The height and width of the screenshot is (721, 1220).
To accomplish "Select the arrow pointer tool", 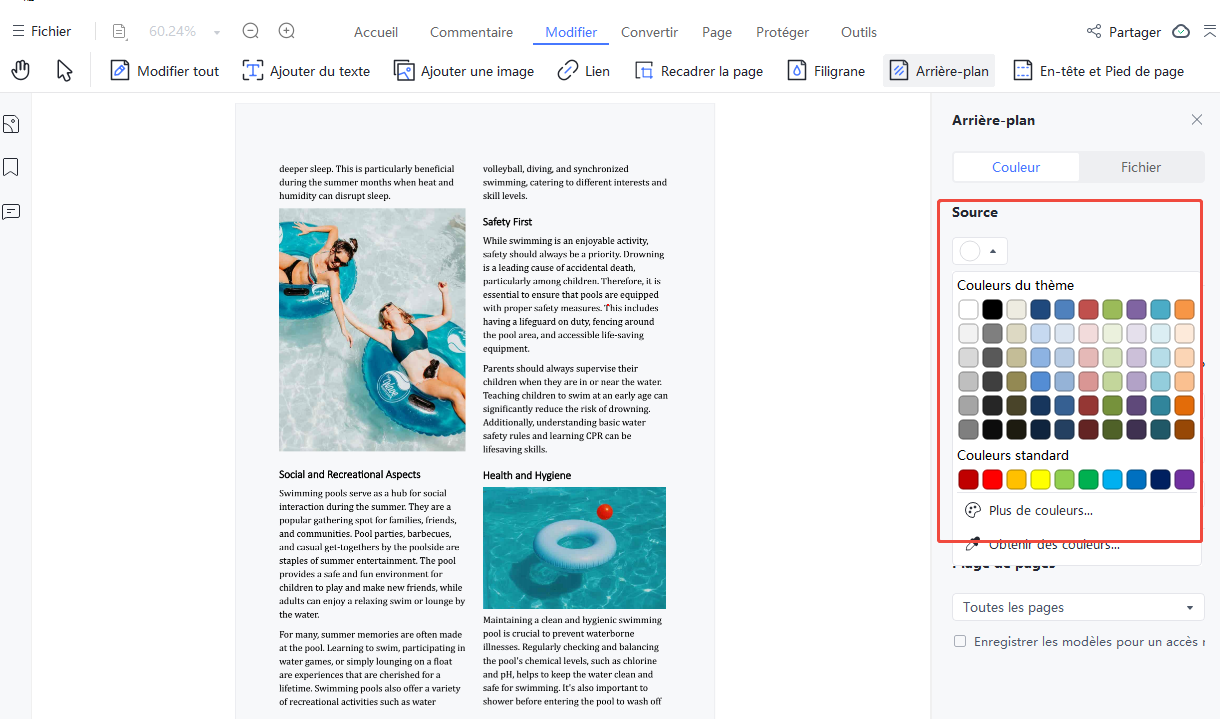I will pyautogui.click(x=64, y=70).
